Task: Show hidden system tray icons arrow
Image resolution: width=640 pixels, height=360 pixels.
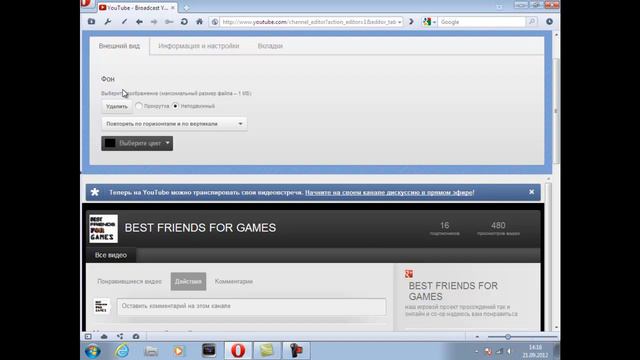Action: (476, 351)
